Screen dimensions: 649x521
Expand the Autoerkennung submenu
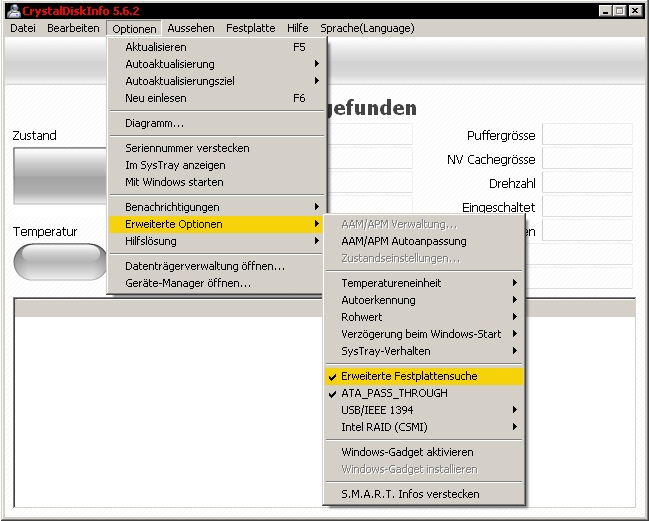tap(424, 300)
